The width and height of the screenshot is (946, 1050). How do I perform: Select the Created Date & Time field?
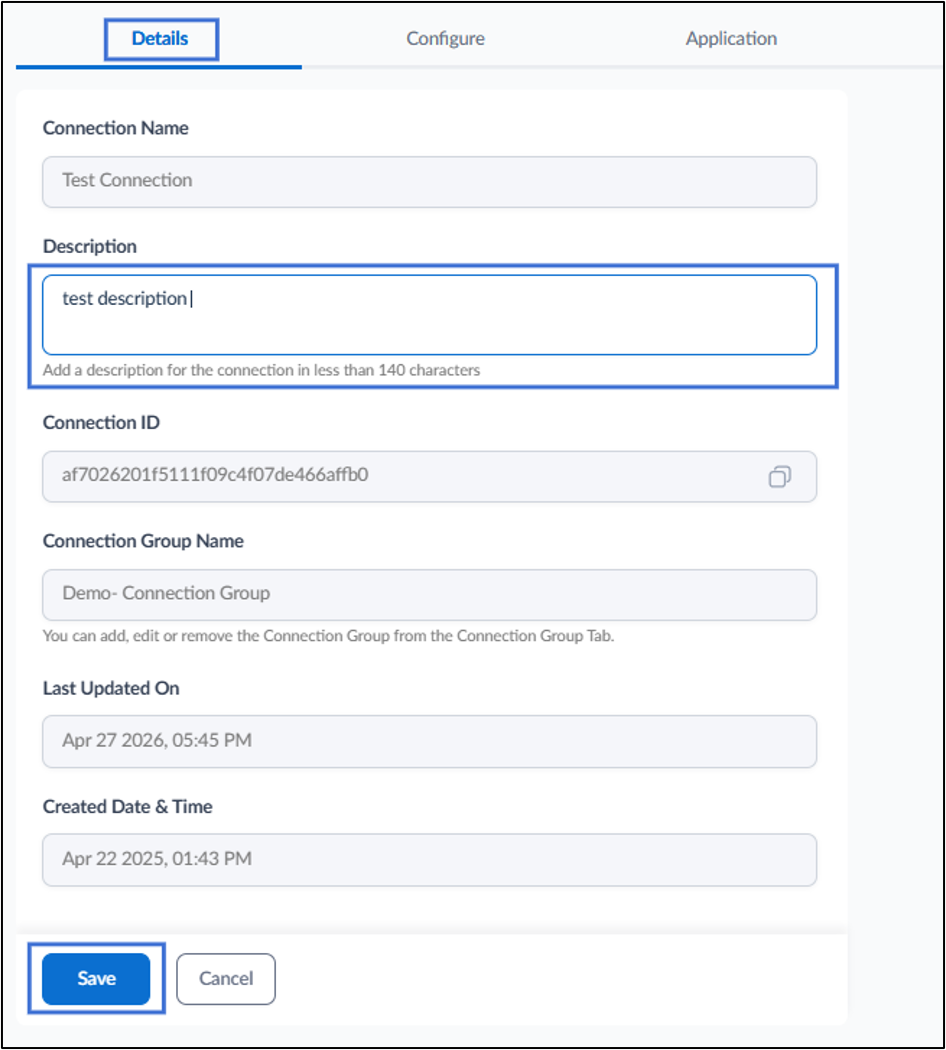click(x=429, y=860)
